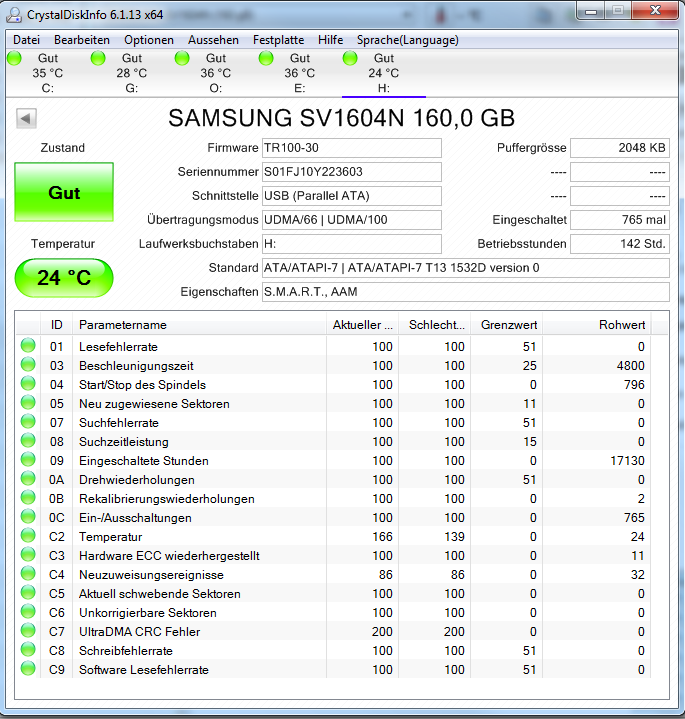Click status icon for Rekalibrierungswiederholungen
This screenshot has width=685, height=719.
click(x=28, y=497)
